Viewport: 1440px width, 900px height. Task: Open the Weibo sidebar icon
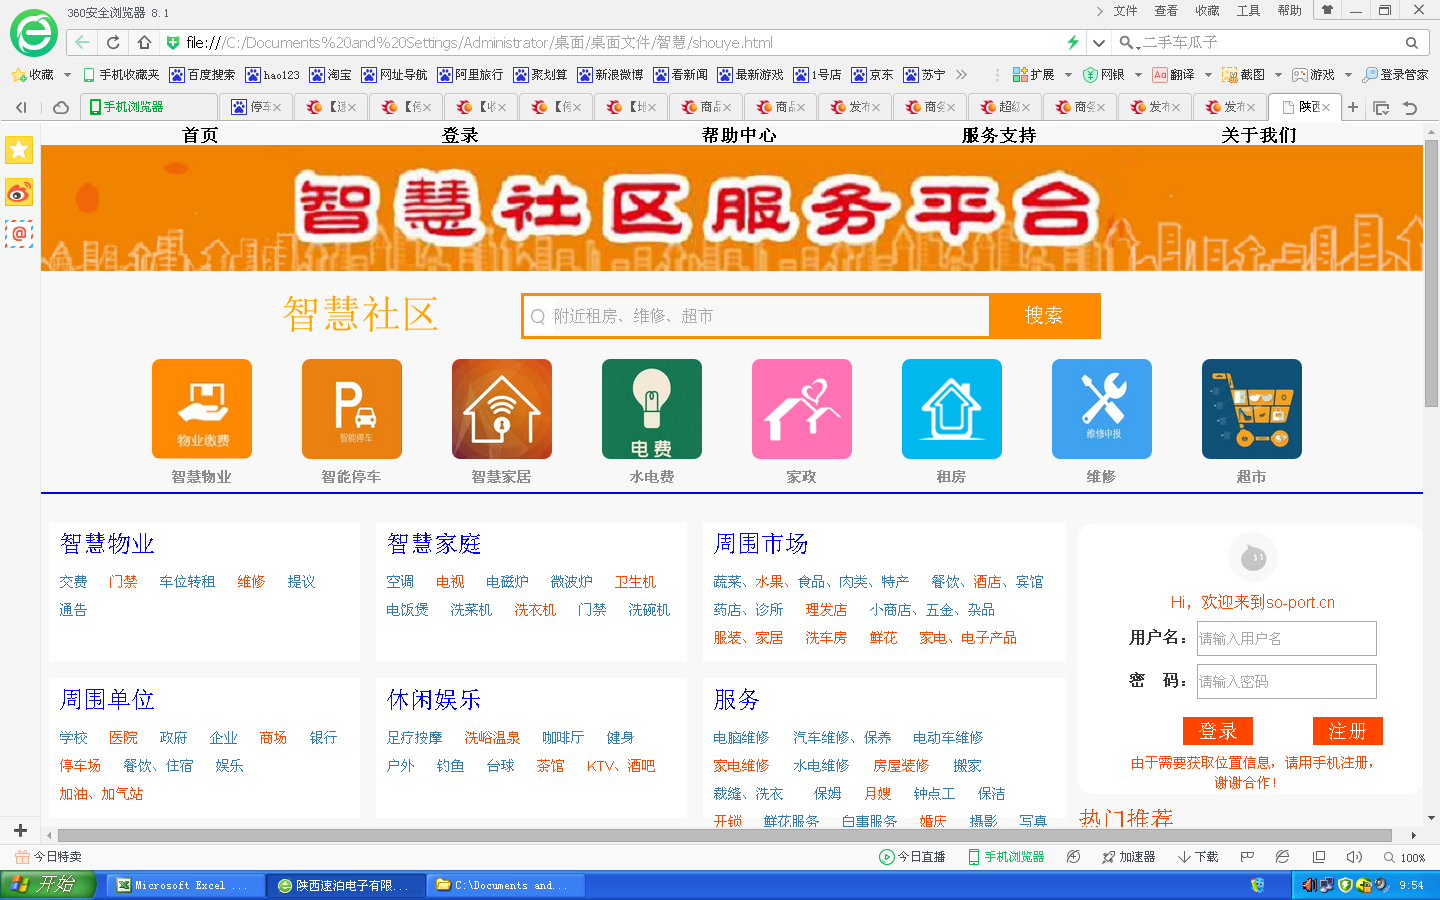(19, 192)
